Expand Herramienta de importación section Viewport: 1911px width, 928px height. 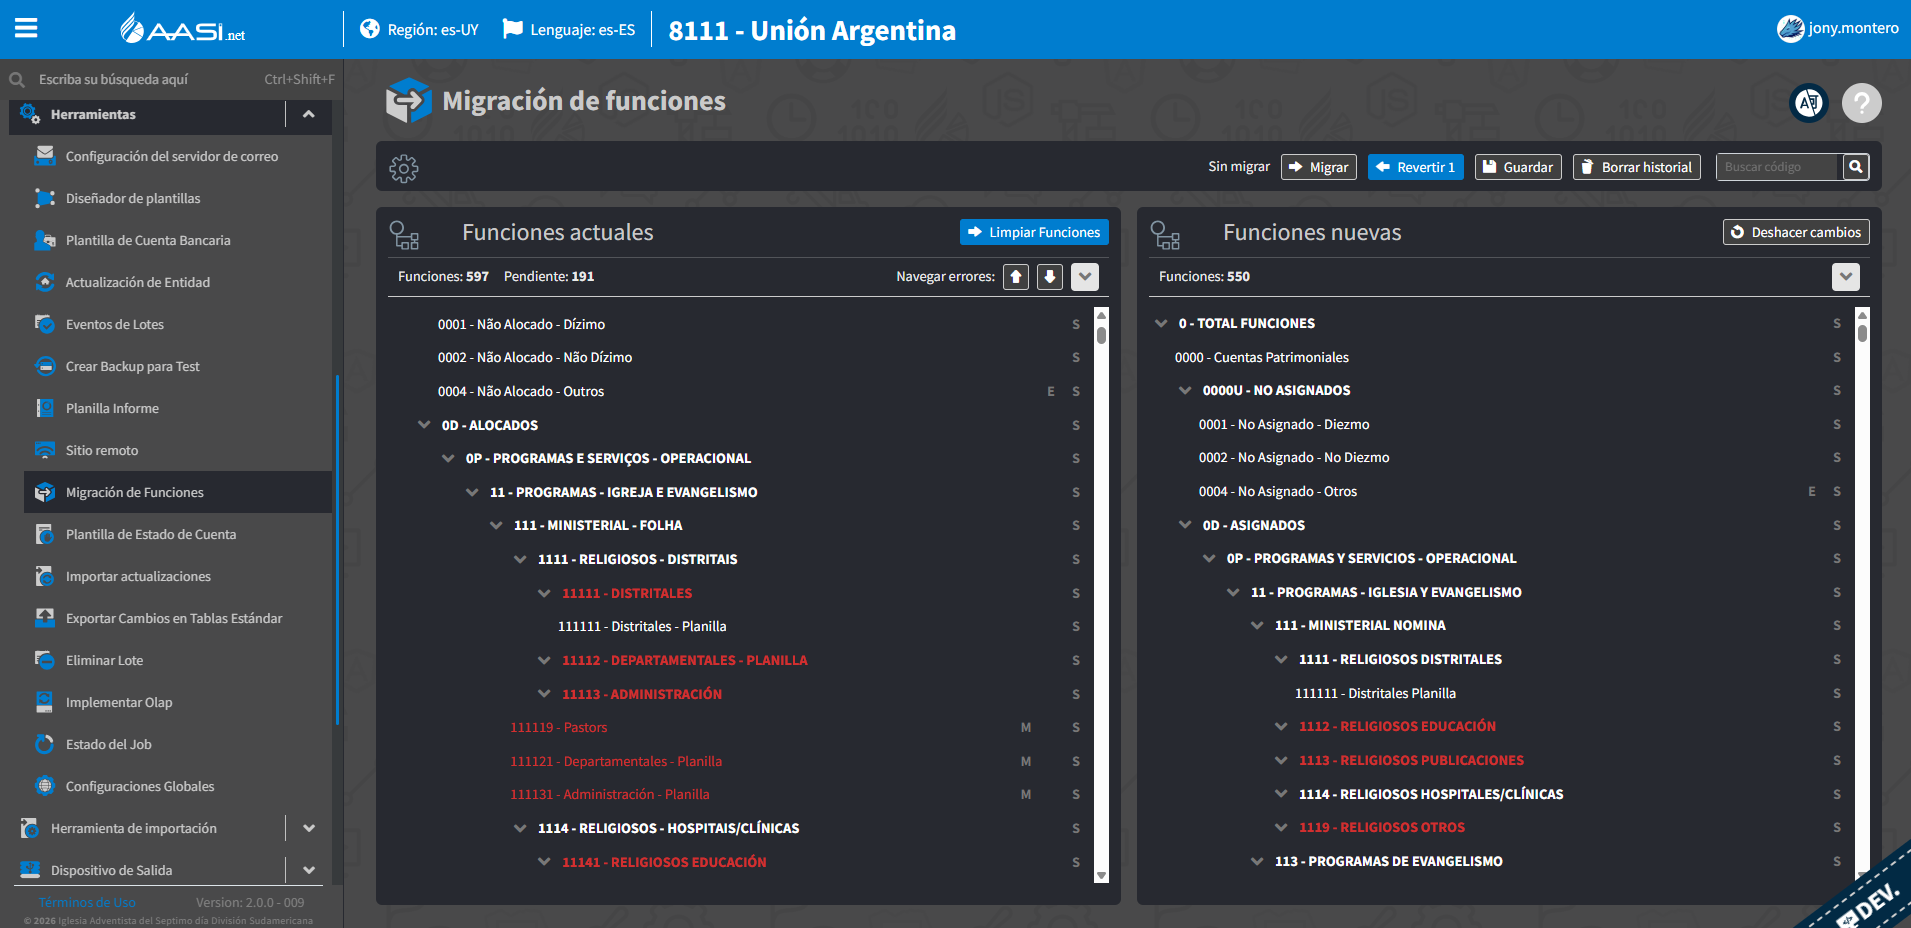point(309,828)
